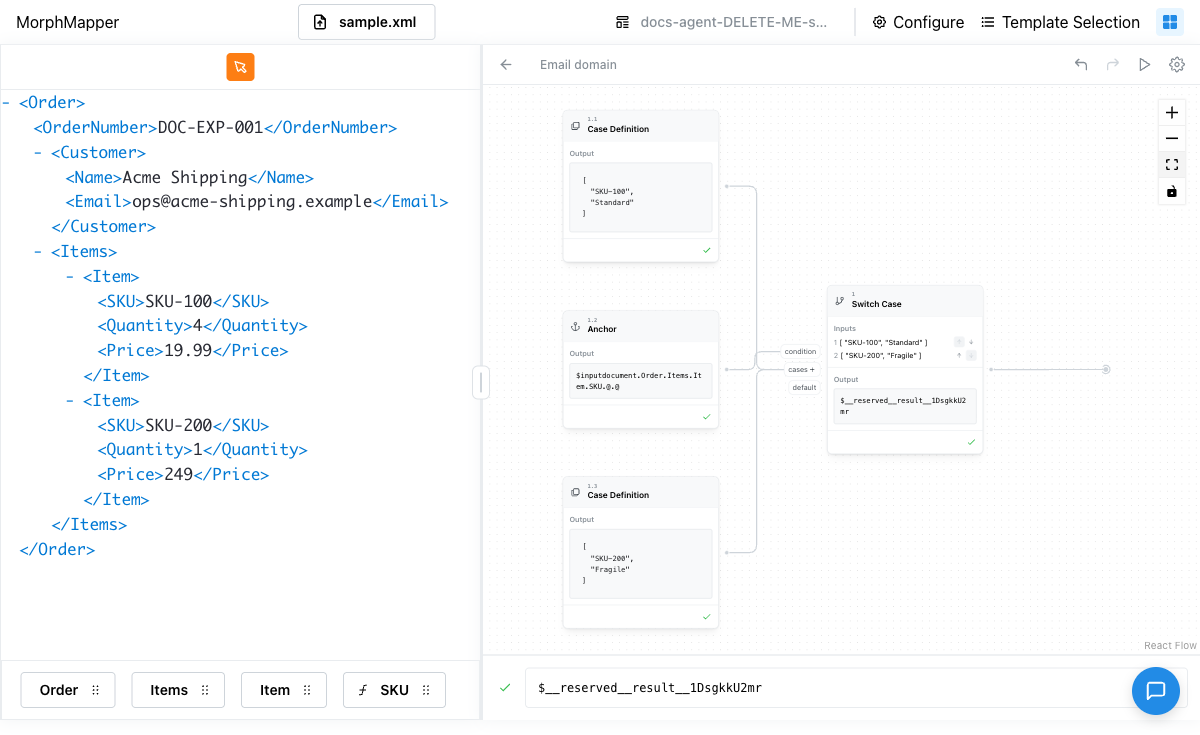Open the Configure menu
1200x735 pixels.
tap(918, 22)
